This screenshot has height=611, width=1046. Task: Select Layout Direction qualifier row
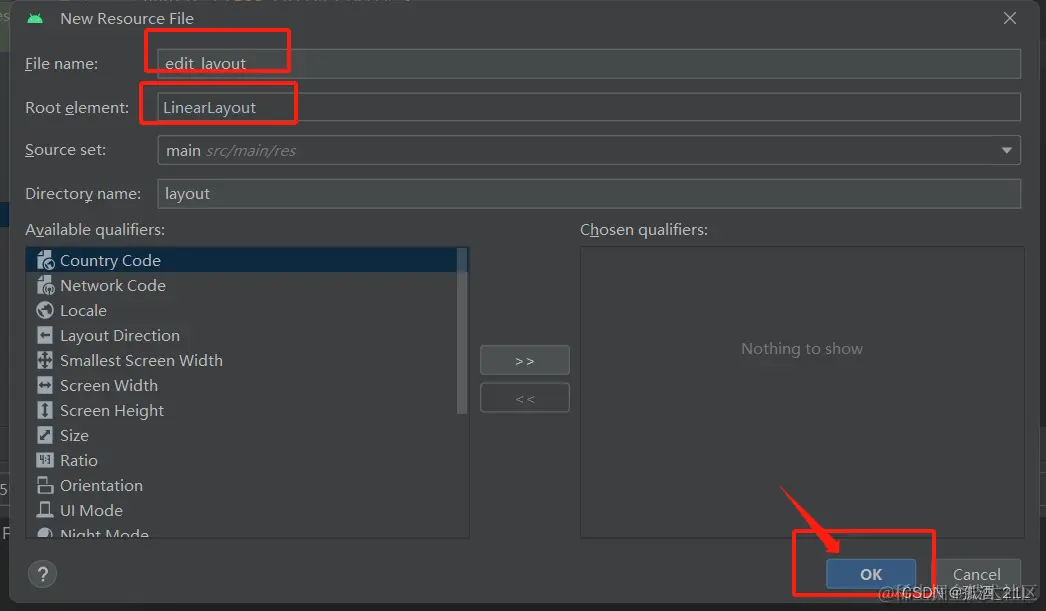pos(241,336)
